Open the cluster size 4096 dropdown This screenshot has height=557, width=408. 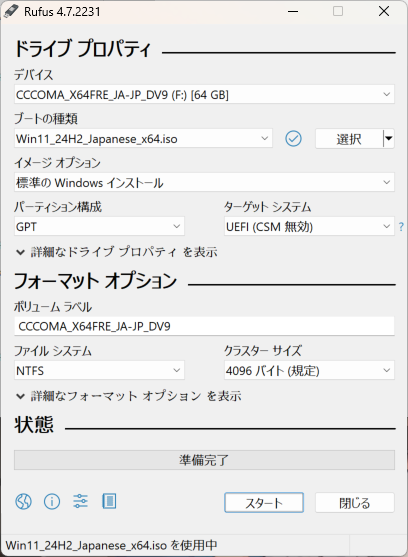tap(309, 371)
